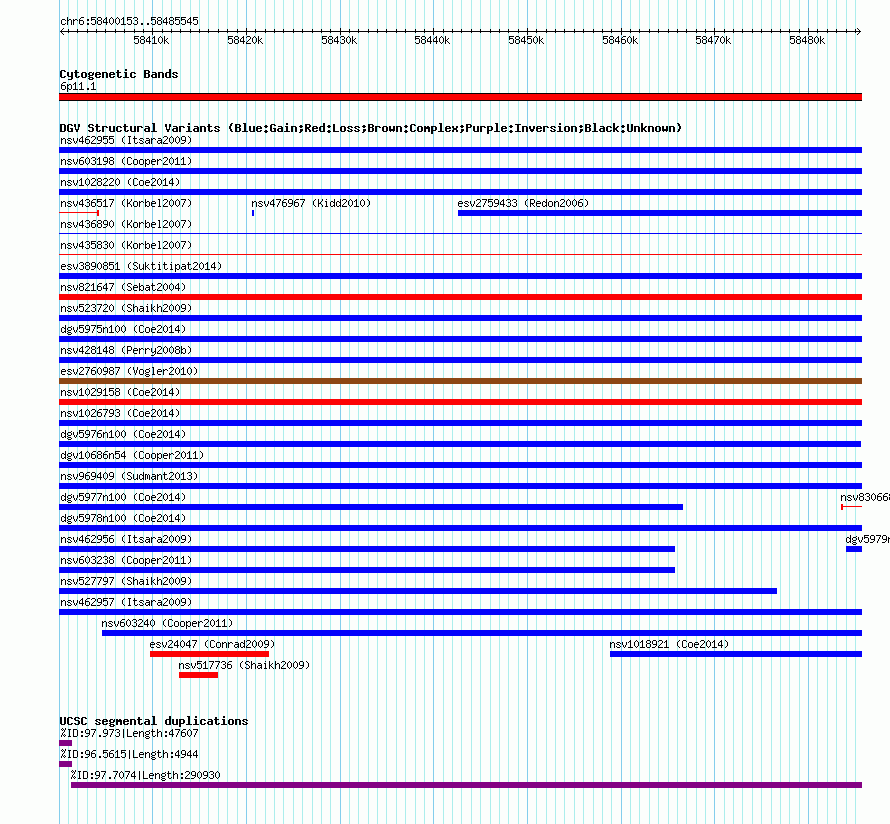
Task: Select esv3890851 (Suktitipat2014) variant label
Action: [x=141, y=266]
